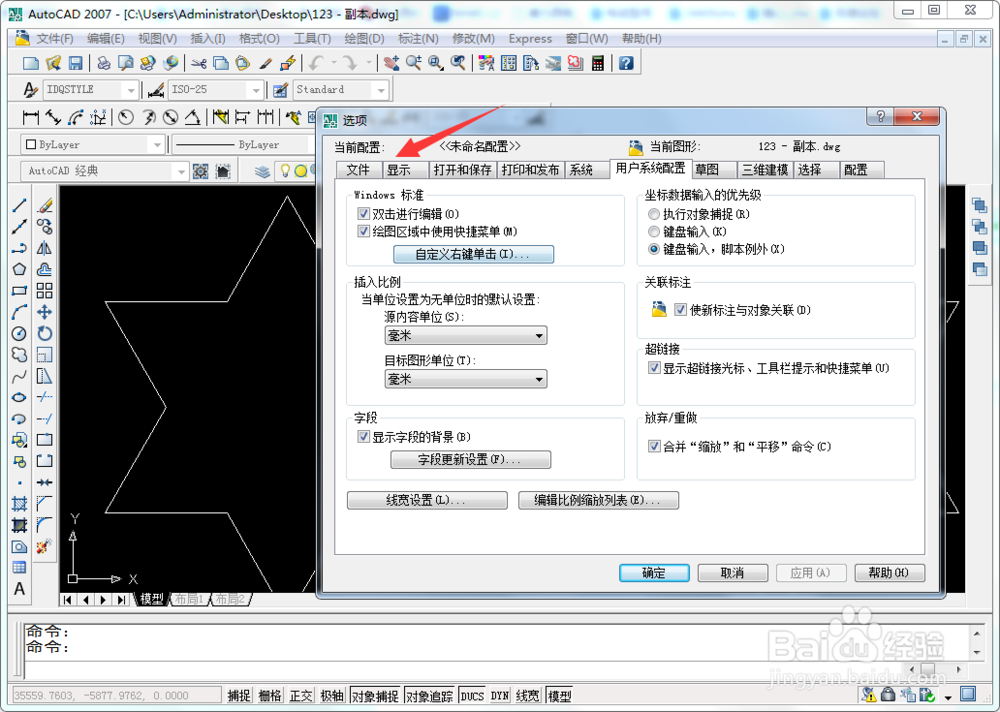Viewport: 1000px width, 712px height.
Task: Open target drawing units dropdown
Action: [x=466, y=380]
